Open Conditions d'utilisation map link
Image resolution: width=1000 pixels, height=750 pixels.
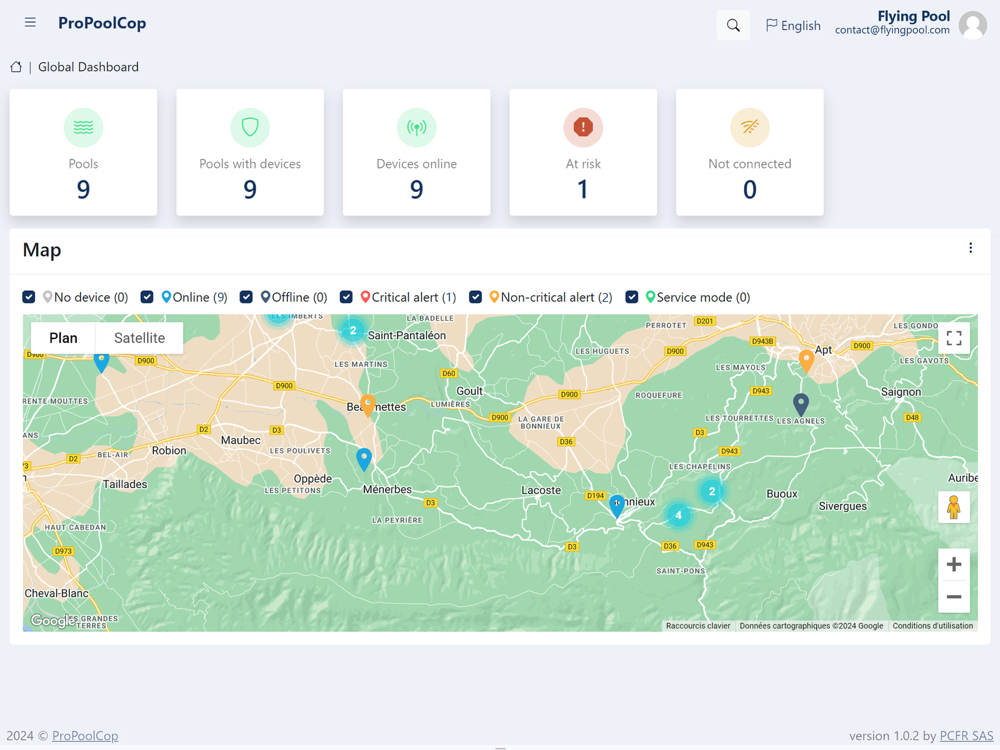tap(932, 626)
